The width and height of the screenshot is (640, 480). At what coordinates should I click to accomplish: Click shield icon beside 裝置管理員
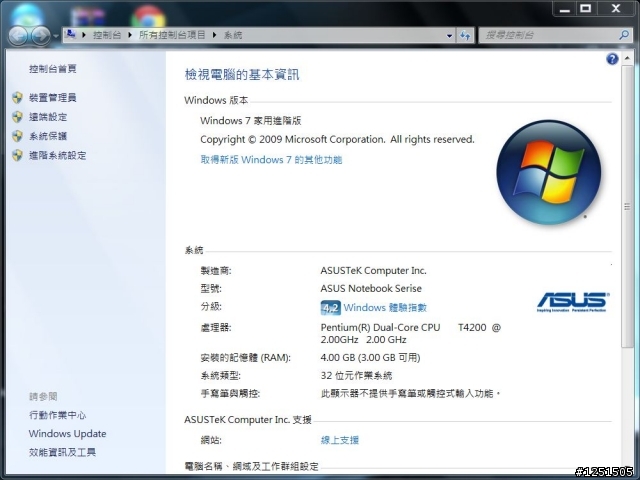coord(17,98)
